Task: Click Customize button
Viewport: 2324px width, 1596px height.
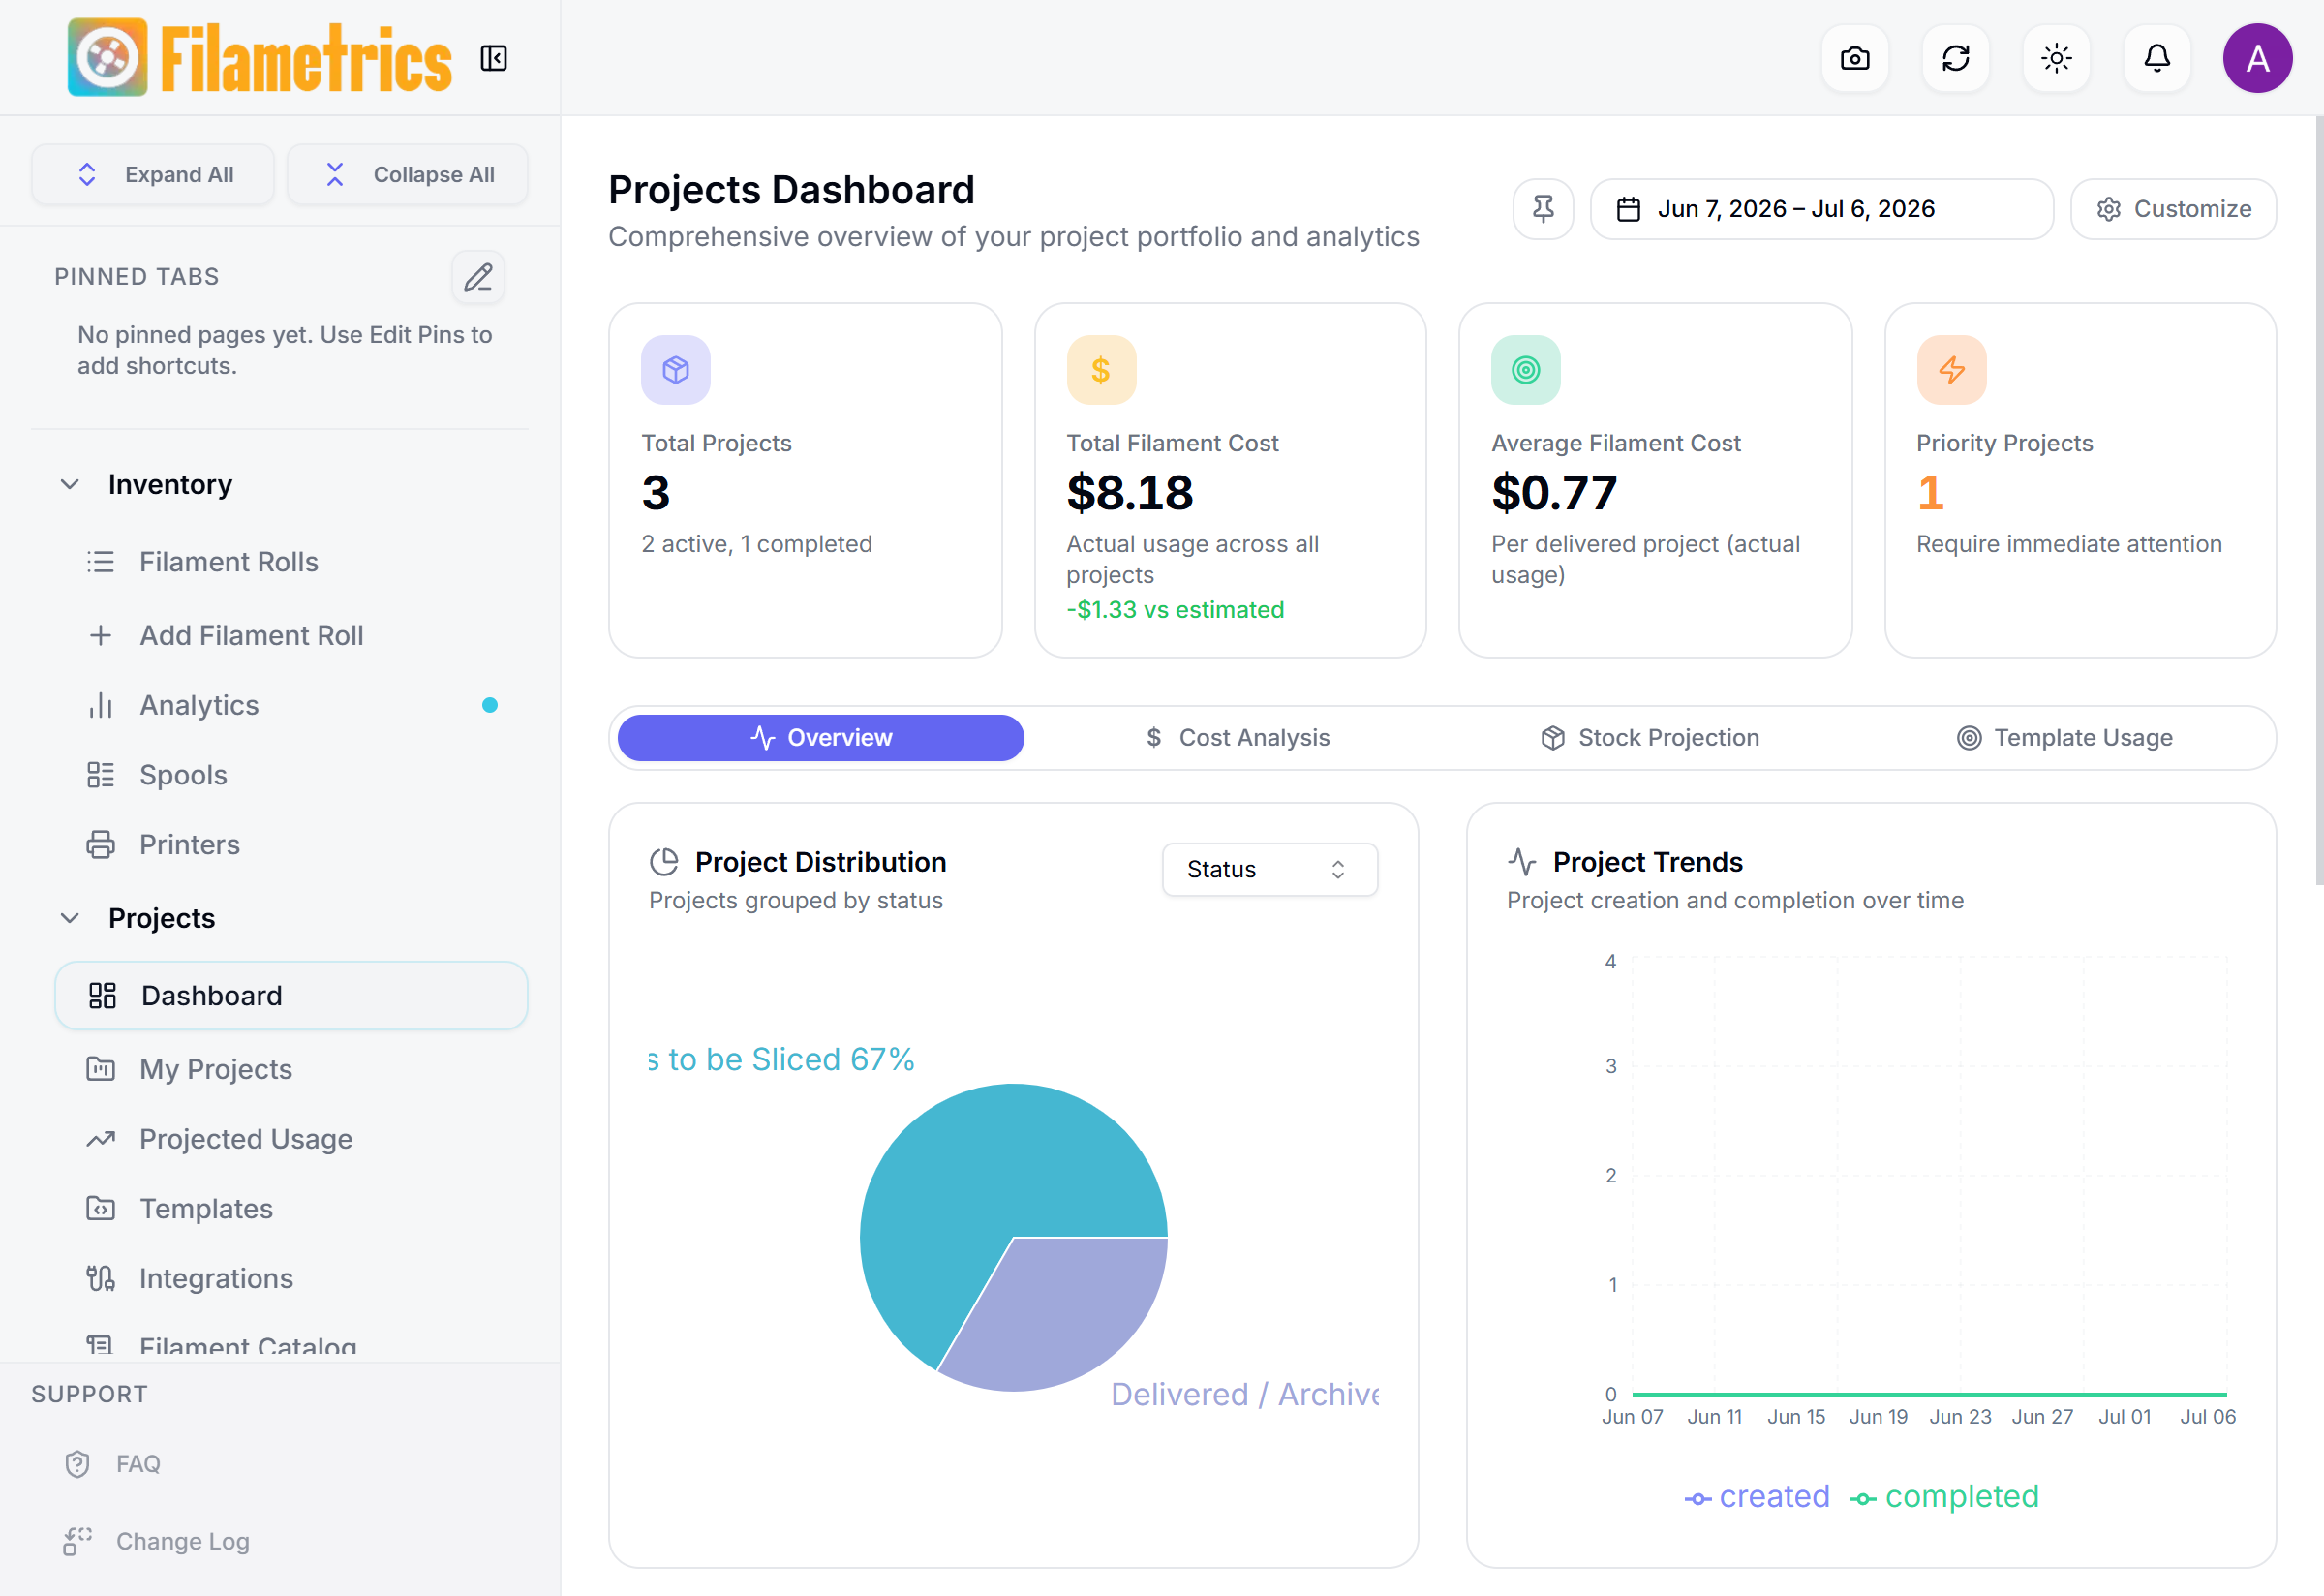Action: (2173, 209)
